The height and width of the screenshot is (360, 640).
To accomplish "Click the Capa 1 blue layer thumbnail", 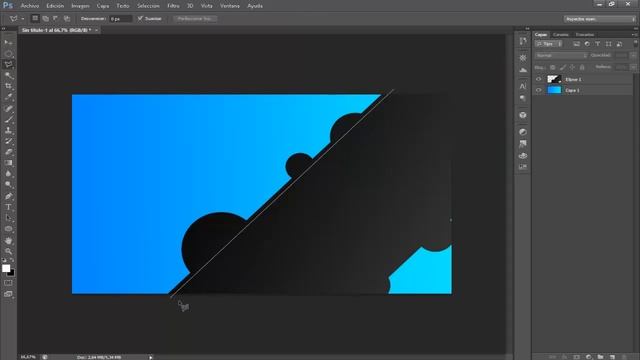I will point(554,90).
